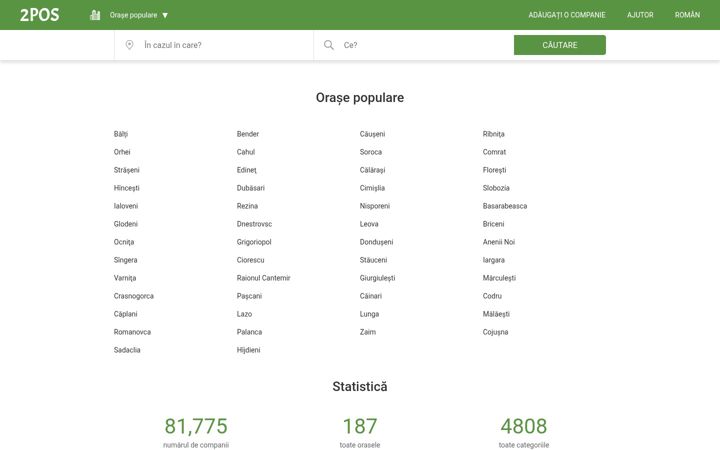Image resolution: width=720 pixels, height=450 pixels.
Task: Open the ROMÂN language selector
Action: (687, 15)
